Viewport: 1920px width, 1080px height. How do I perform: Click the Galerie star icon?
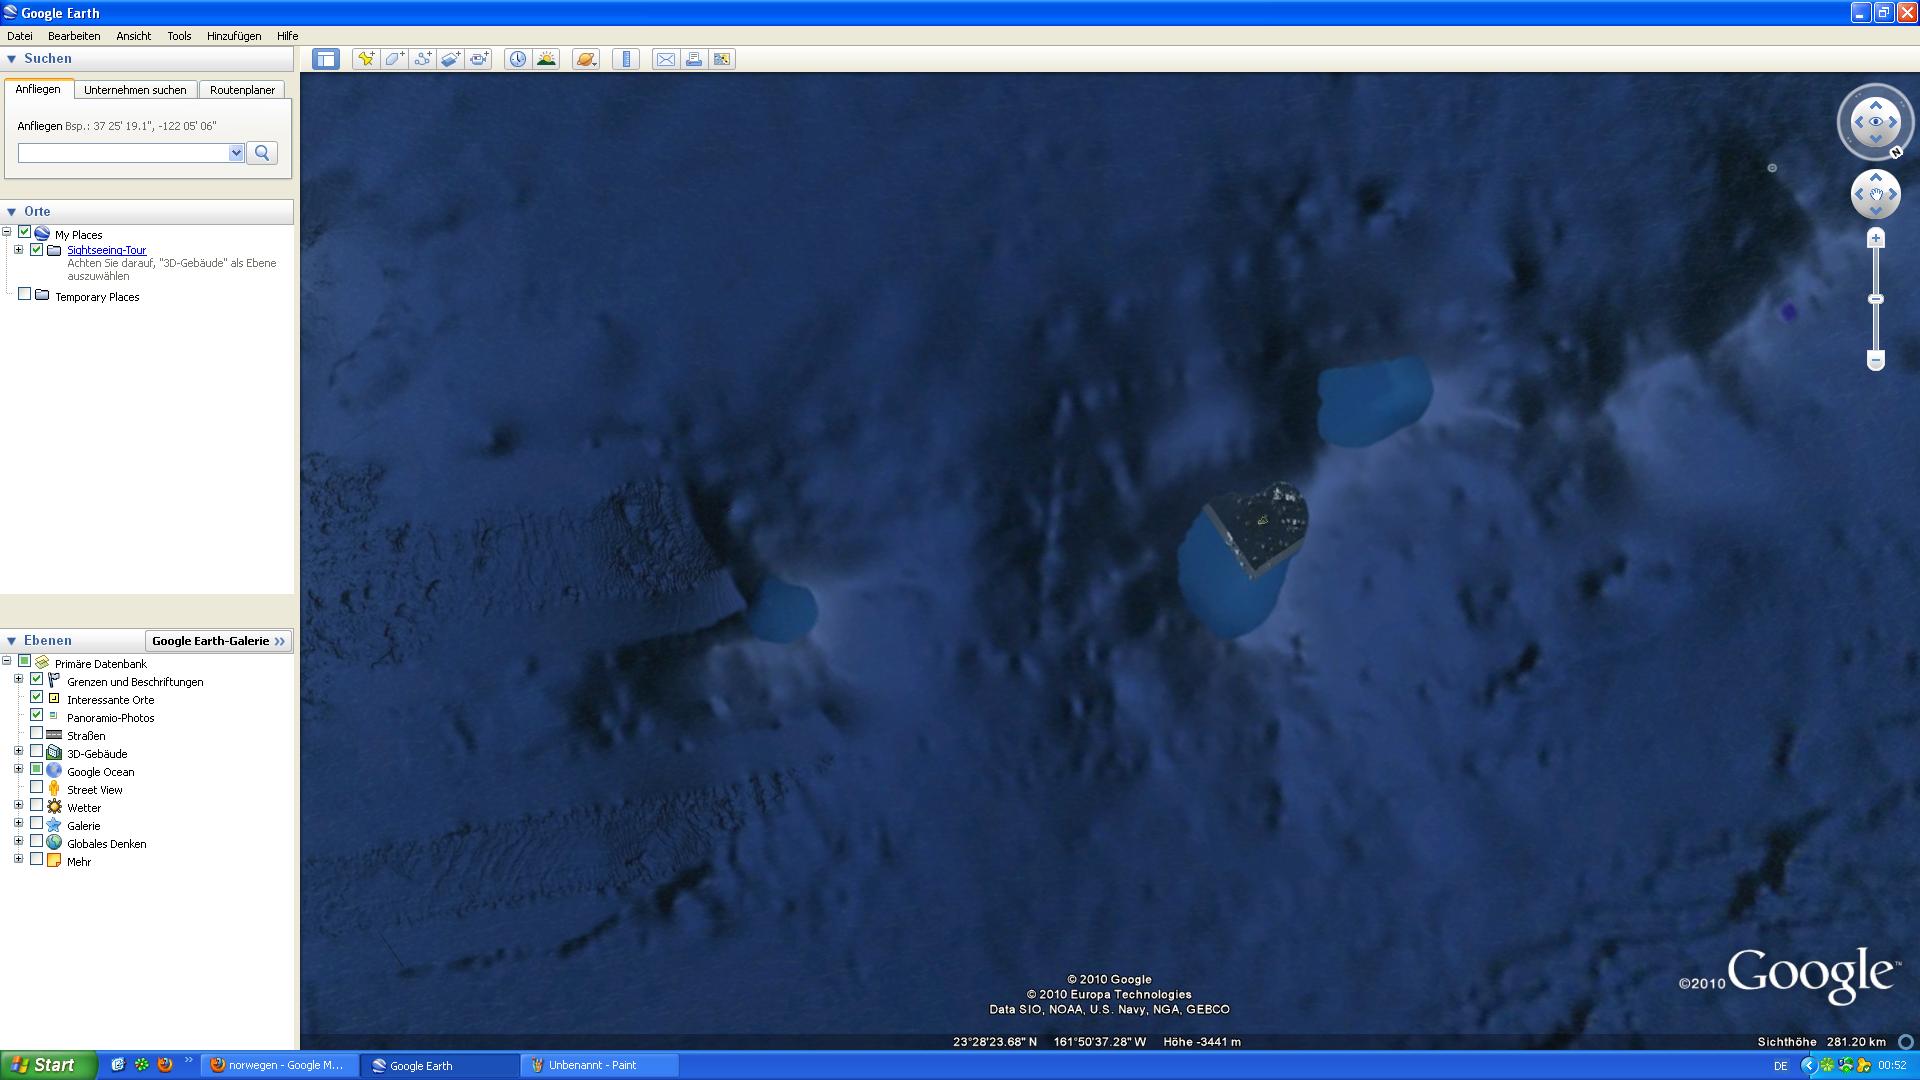coord(54,825)
